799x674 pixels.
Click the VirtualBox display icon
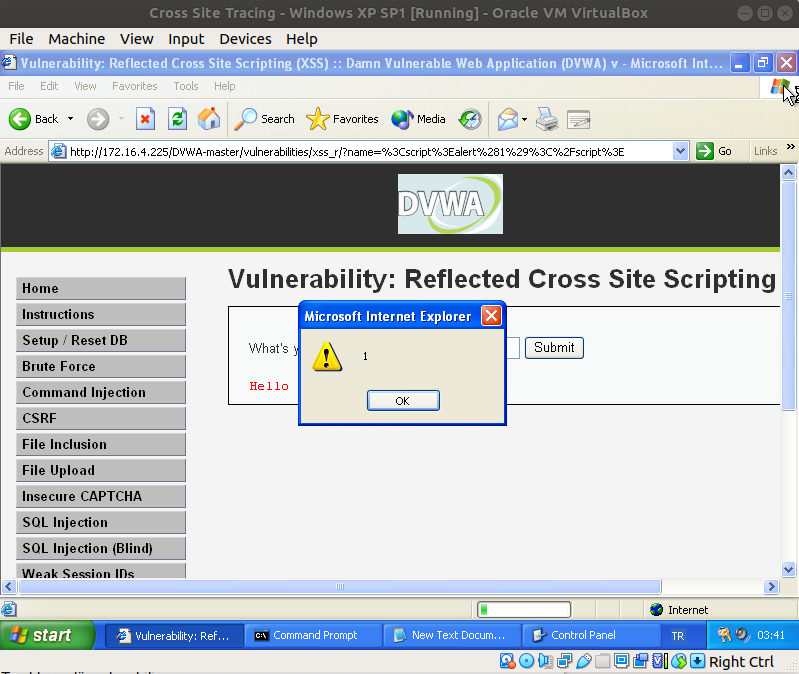[x=622, y=661]
